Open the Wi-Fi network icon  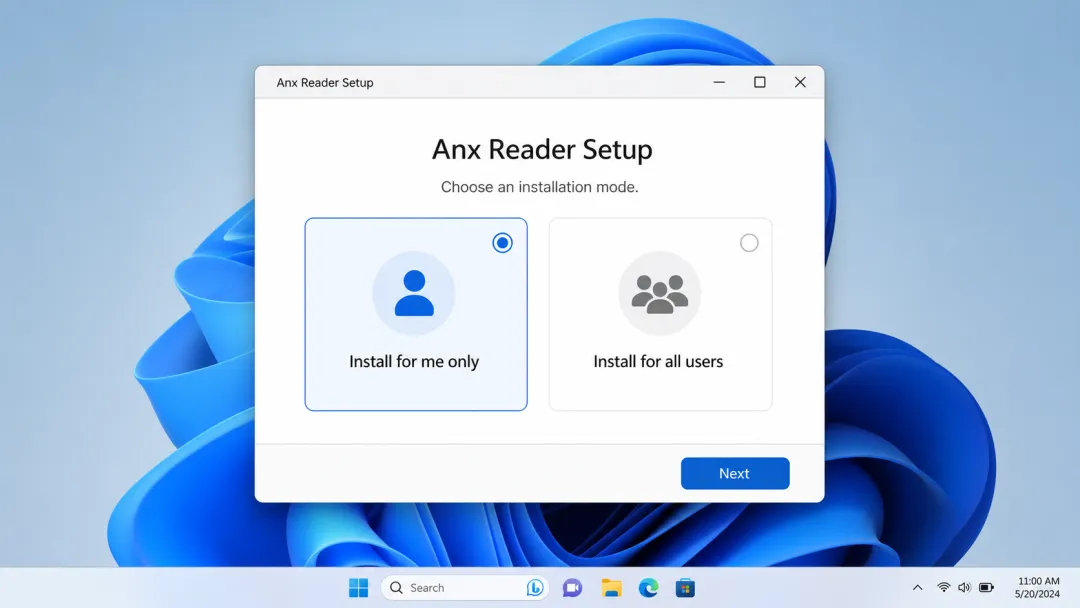point(944,587)
